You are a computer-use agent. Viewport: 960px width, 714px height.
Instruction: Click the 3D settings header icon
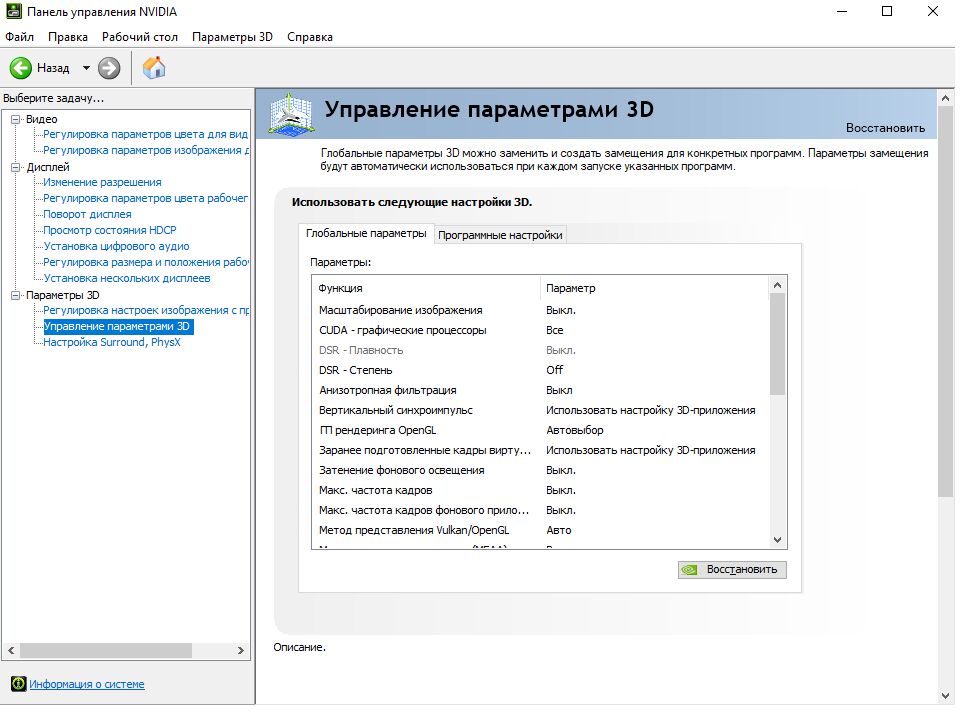(x=291, y=114)
